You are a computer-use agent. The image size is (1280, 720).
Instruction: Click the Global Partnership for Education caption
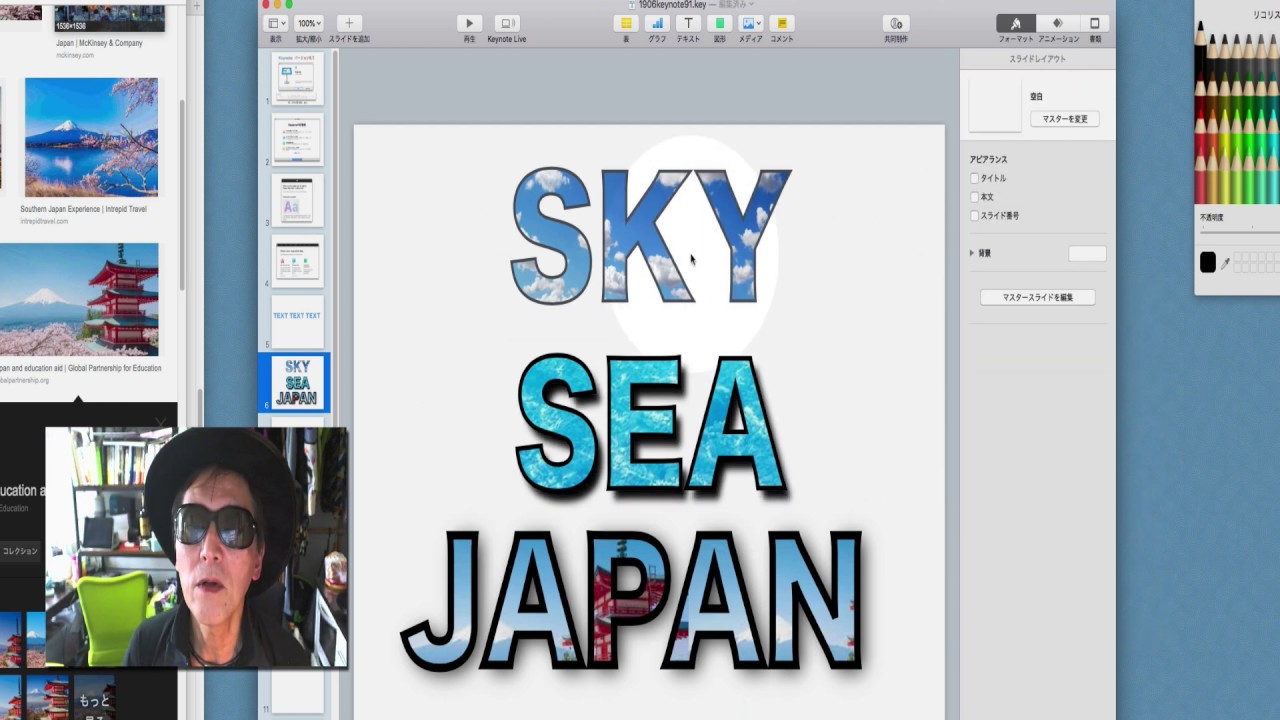click(x=80, y=368)
